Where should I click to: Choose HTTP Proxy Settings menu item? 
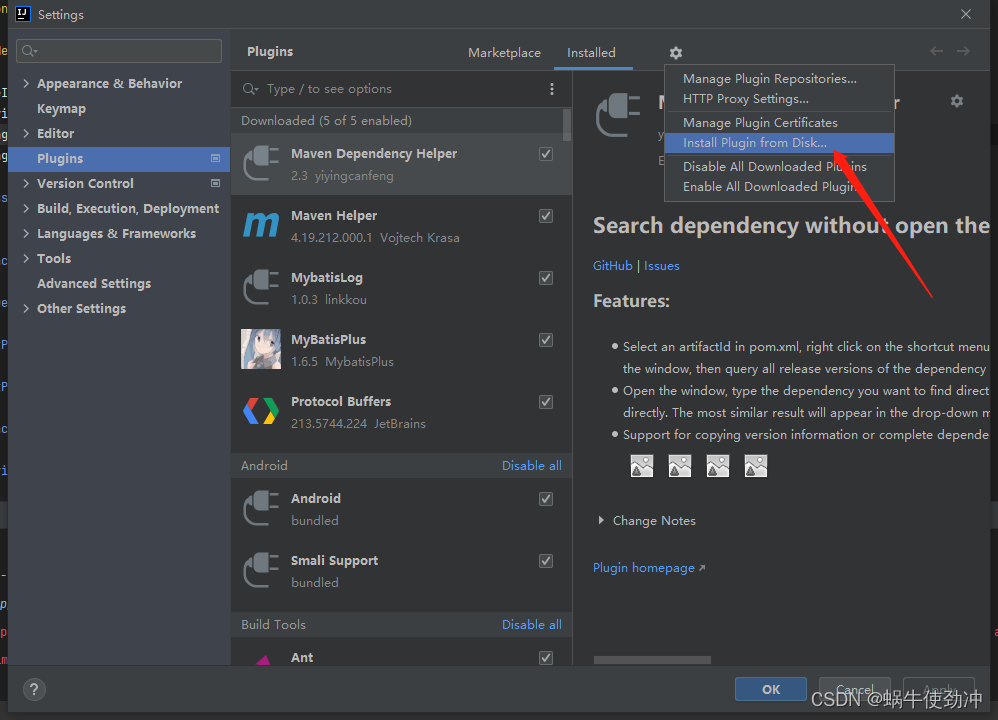(779, 99)
